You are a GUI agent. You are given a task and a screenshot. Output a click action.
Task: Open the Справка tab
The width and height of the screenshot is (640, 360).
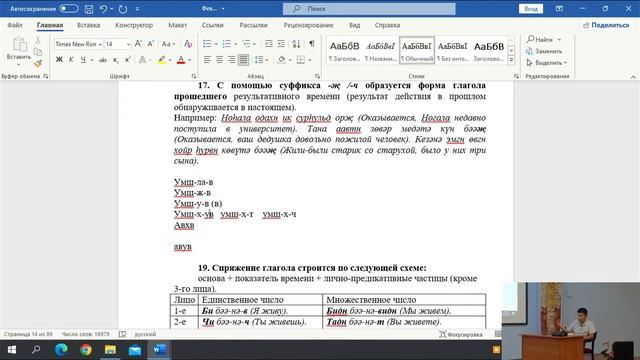(x=387, y=25)
